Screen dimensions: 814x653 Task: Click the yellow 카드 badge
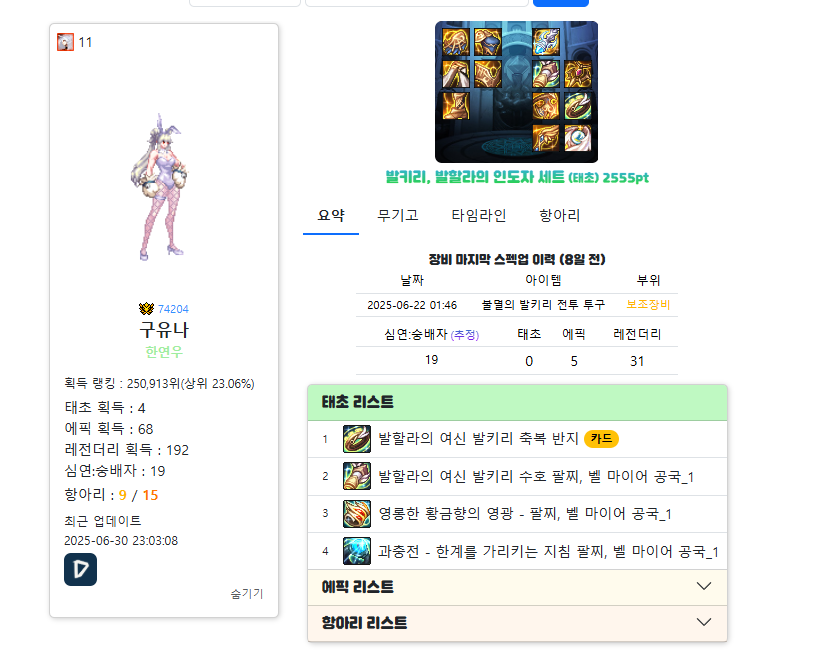click(601, 439)
